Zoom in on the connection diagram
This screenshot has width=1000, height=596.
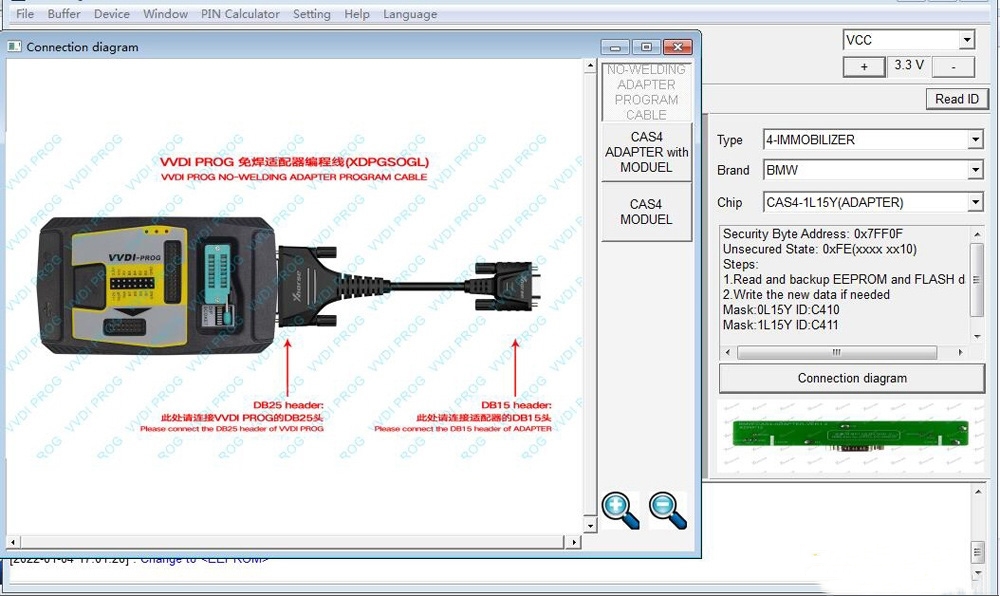[x=620, y=510]
